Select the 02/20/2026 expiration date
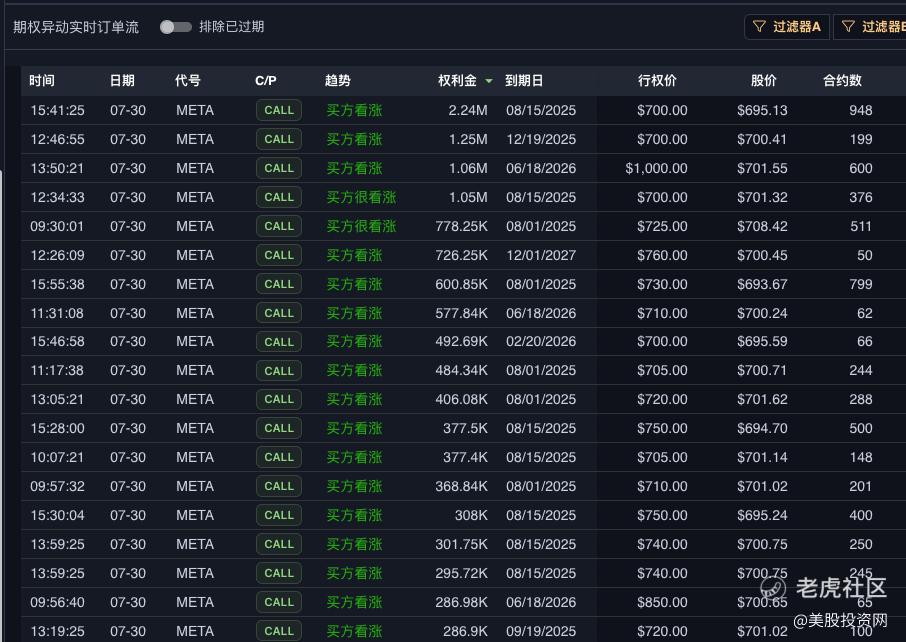 (x=541, y=342)
